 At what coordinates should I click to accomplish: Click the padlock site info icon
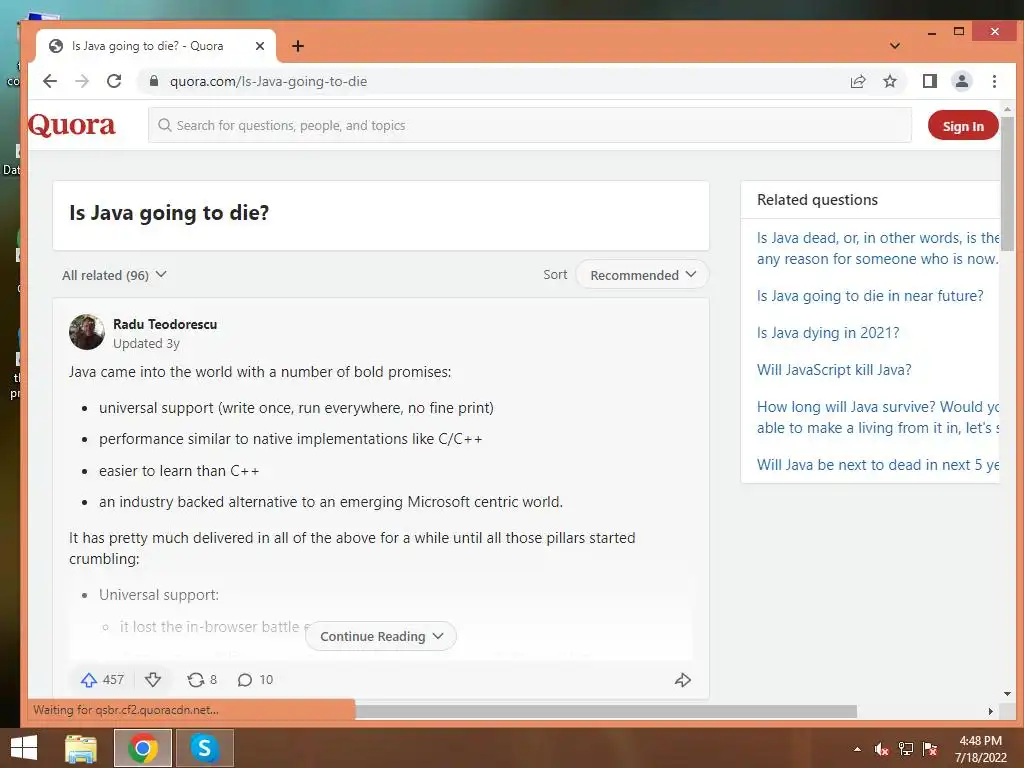click(154, 81)
